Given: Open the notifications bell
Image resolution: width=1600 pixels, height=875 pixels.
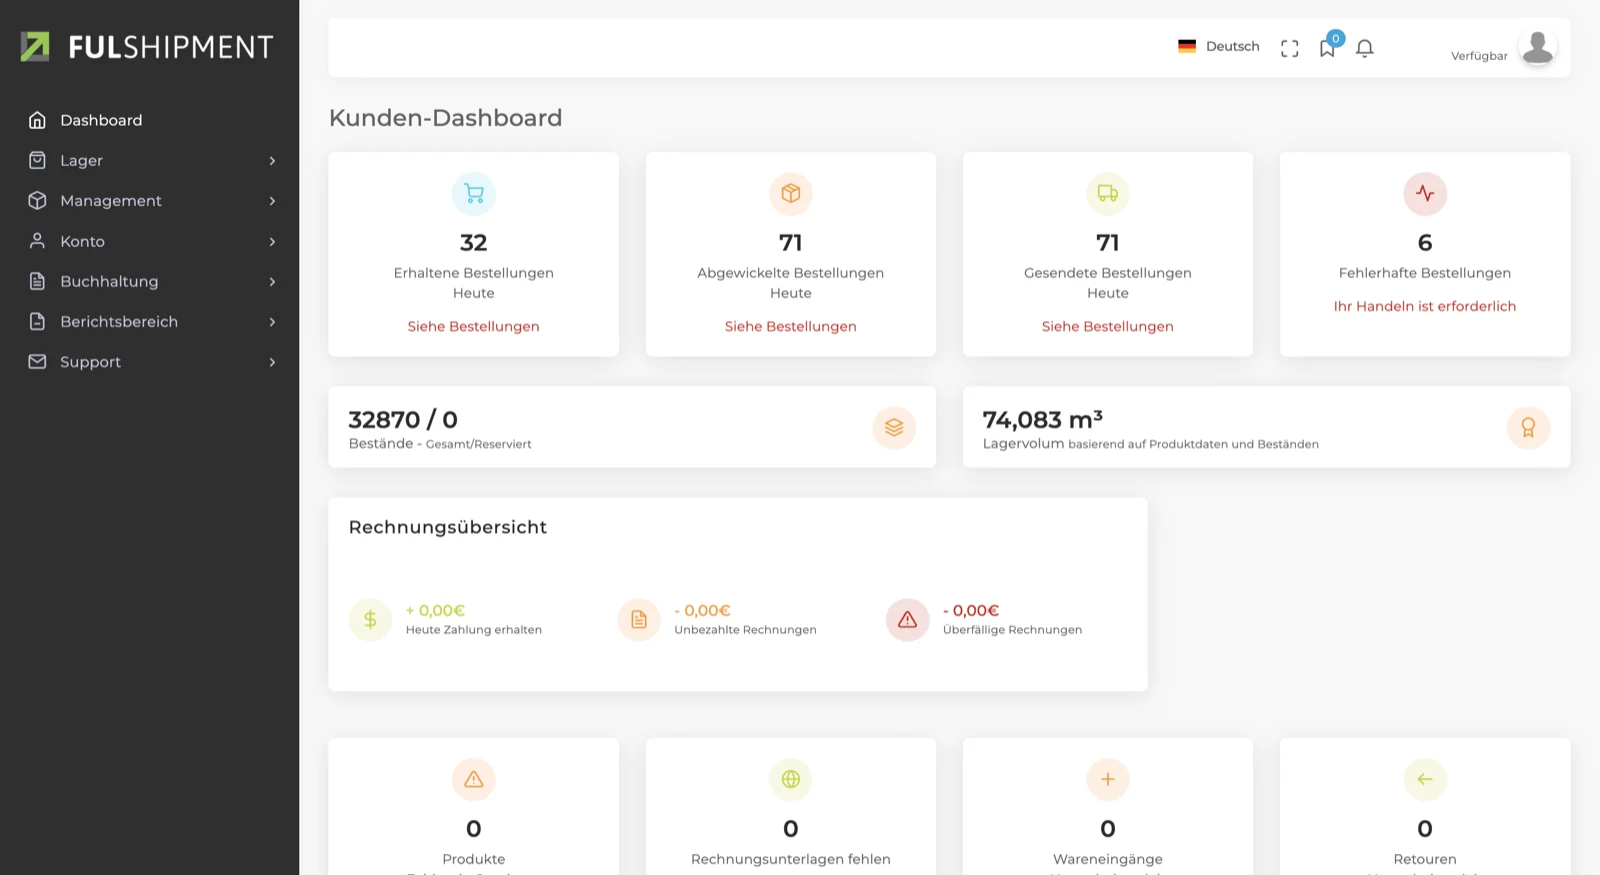Looking at the screenshot, I should [x=1365, y=48].
